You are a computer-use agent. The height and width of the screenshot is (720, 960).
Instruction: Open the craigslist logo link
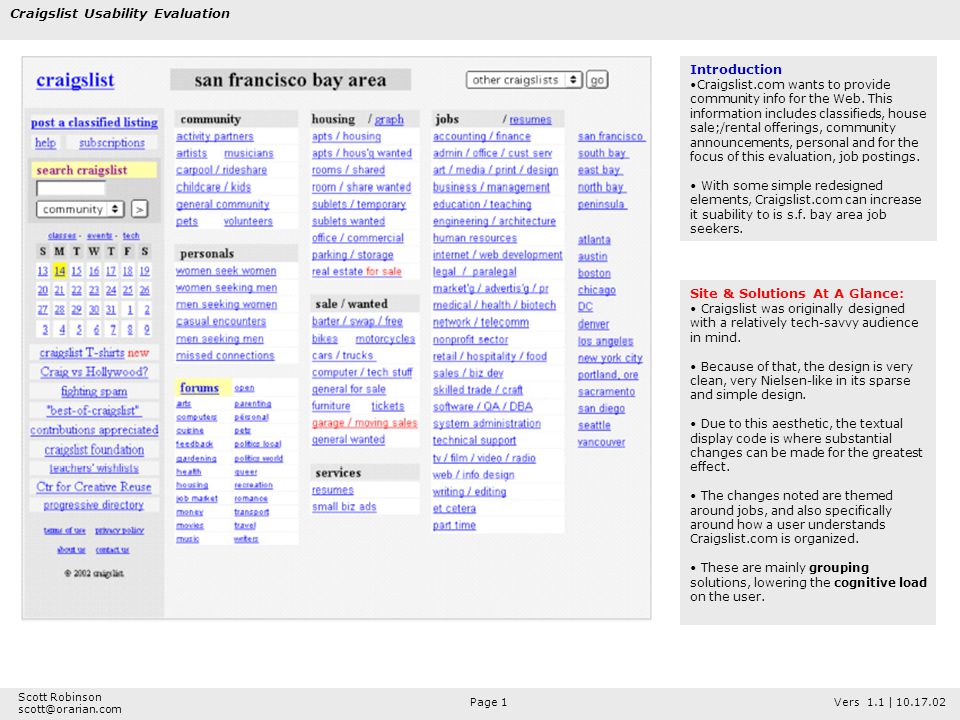[x=75, y=80]
